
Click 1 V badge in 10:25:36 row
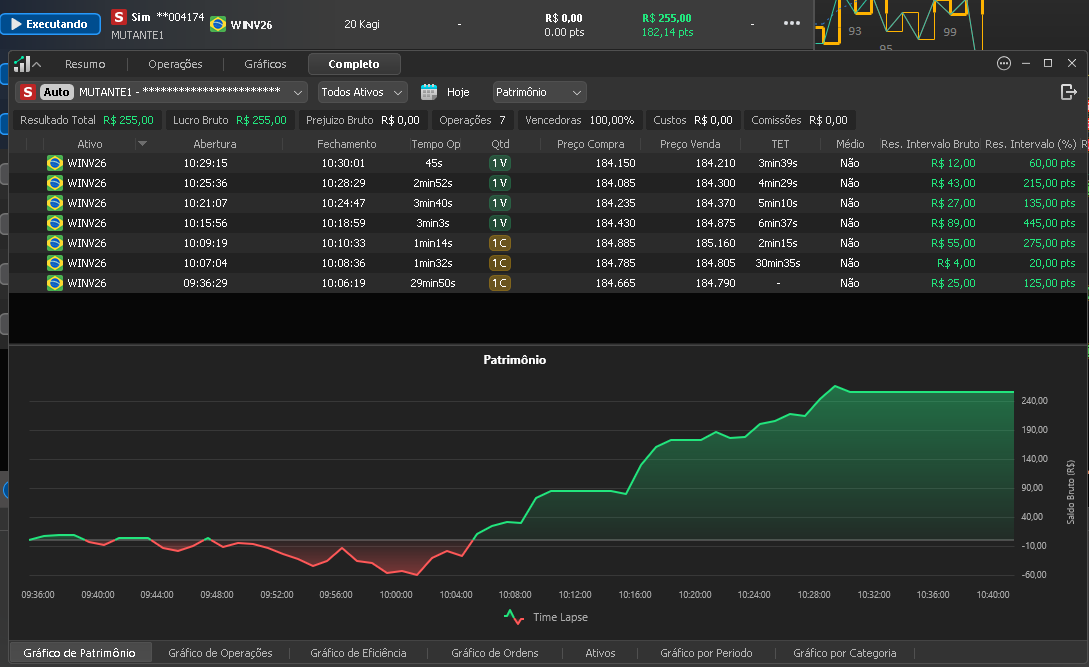[x=499, y=183]
